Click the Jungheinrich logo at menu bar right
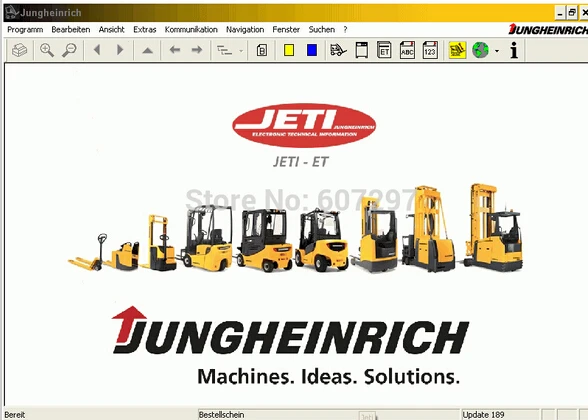 point(548,29)
